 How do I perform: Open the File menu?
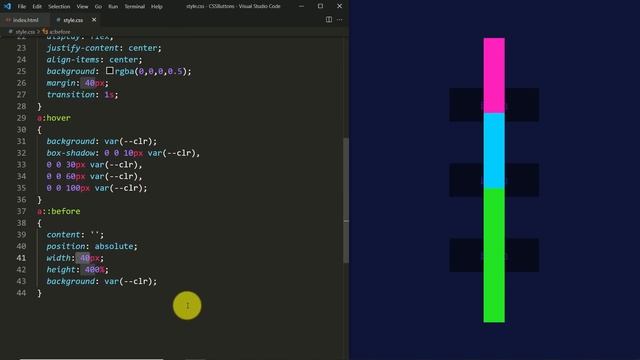(x=22, y=7)
